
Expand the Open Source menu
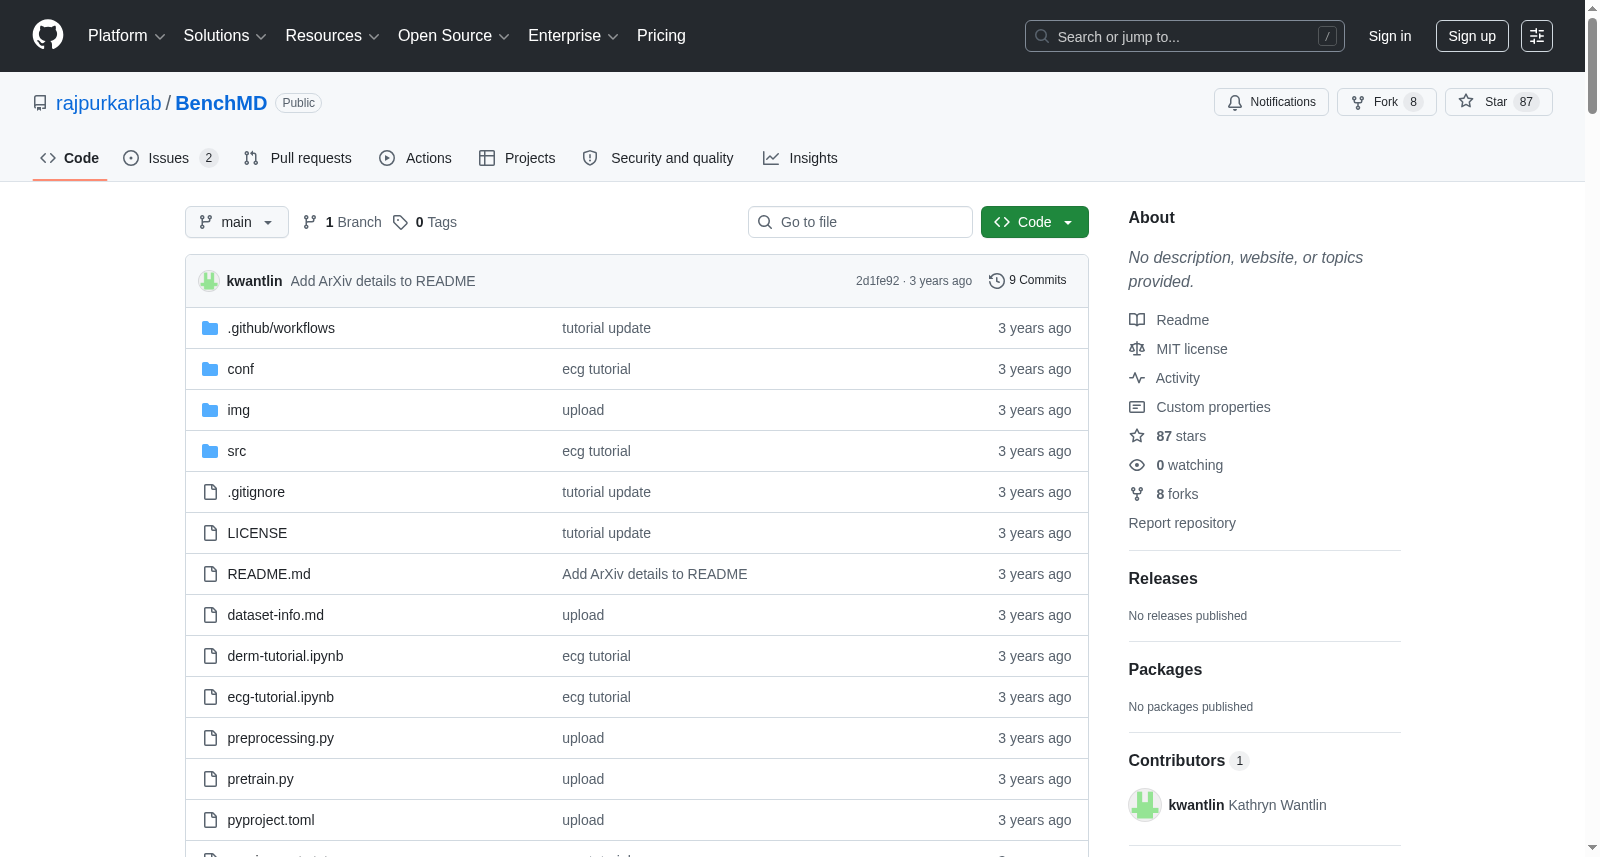pyautogui.click(x=454, y=36)
